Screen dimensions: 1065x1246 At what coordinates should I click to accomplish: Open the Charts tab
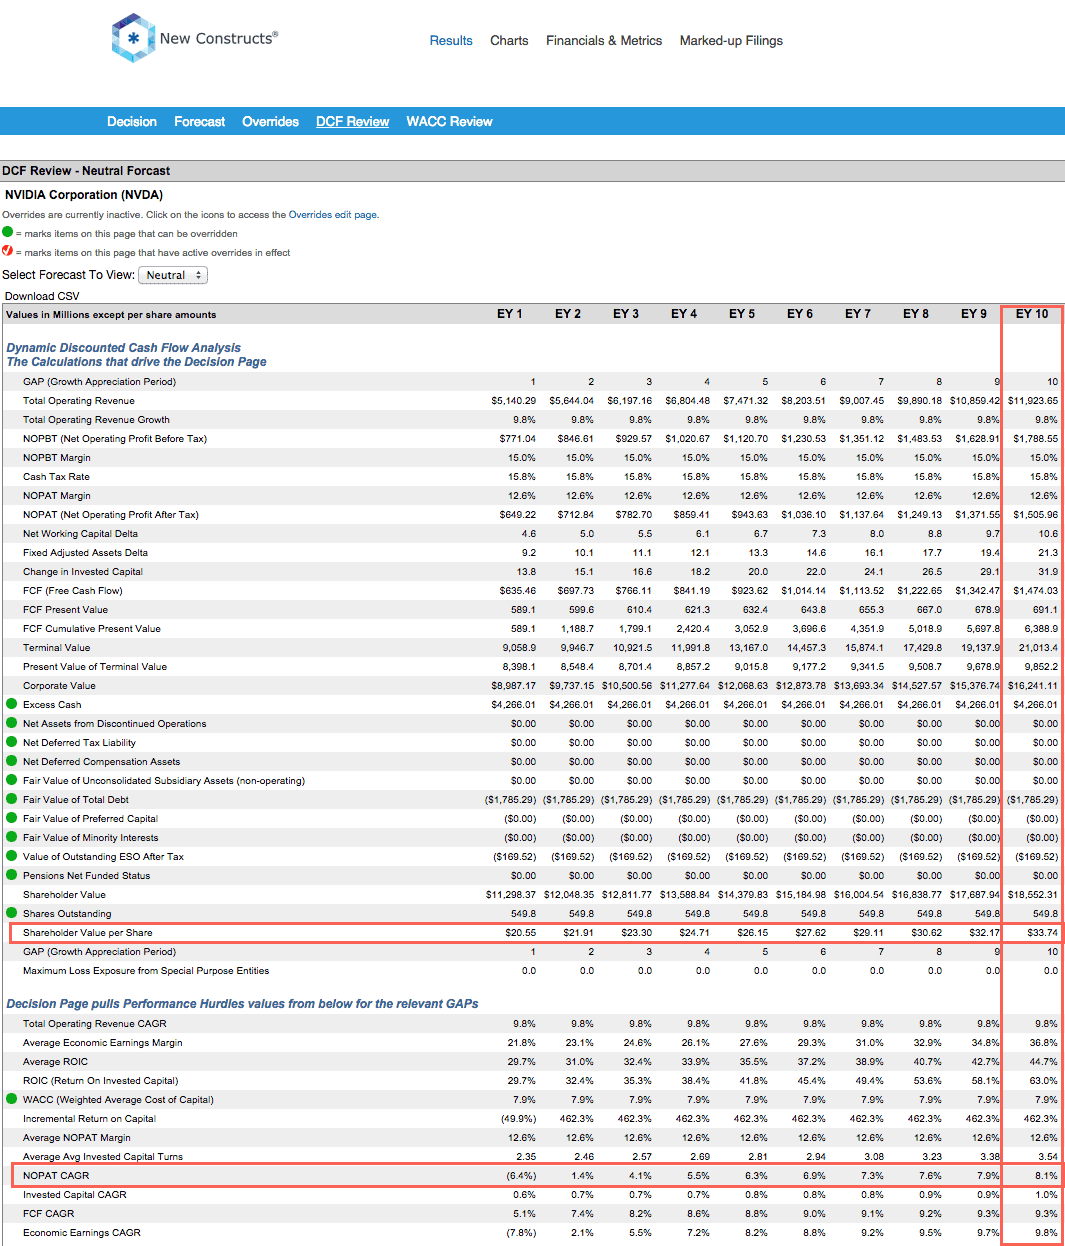(509, 41)
